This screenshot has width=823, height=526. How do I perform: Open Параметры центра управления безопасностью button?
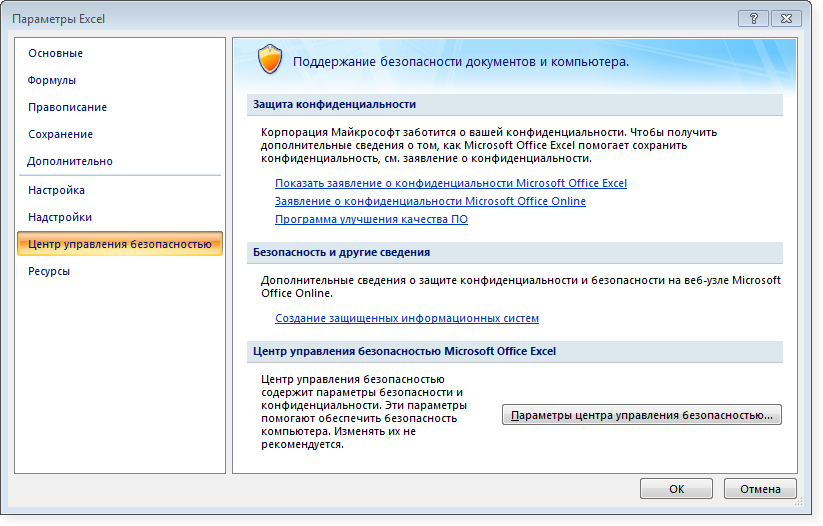[641, 415]
